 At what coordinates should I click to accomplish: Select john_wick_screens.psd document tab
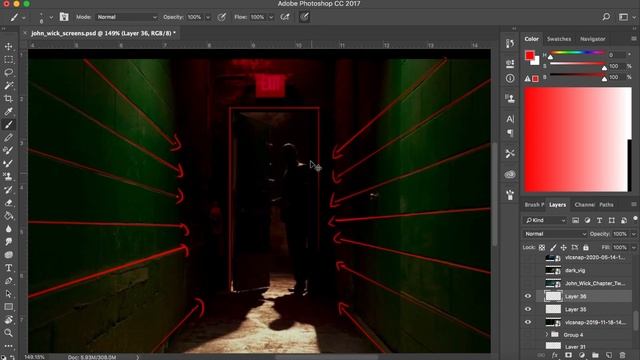103,33
